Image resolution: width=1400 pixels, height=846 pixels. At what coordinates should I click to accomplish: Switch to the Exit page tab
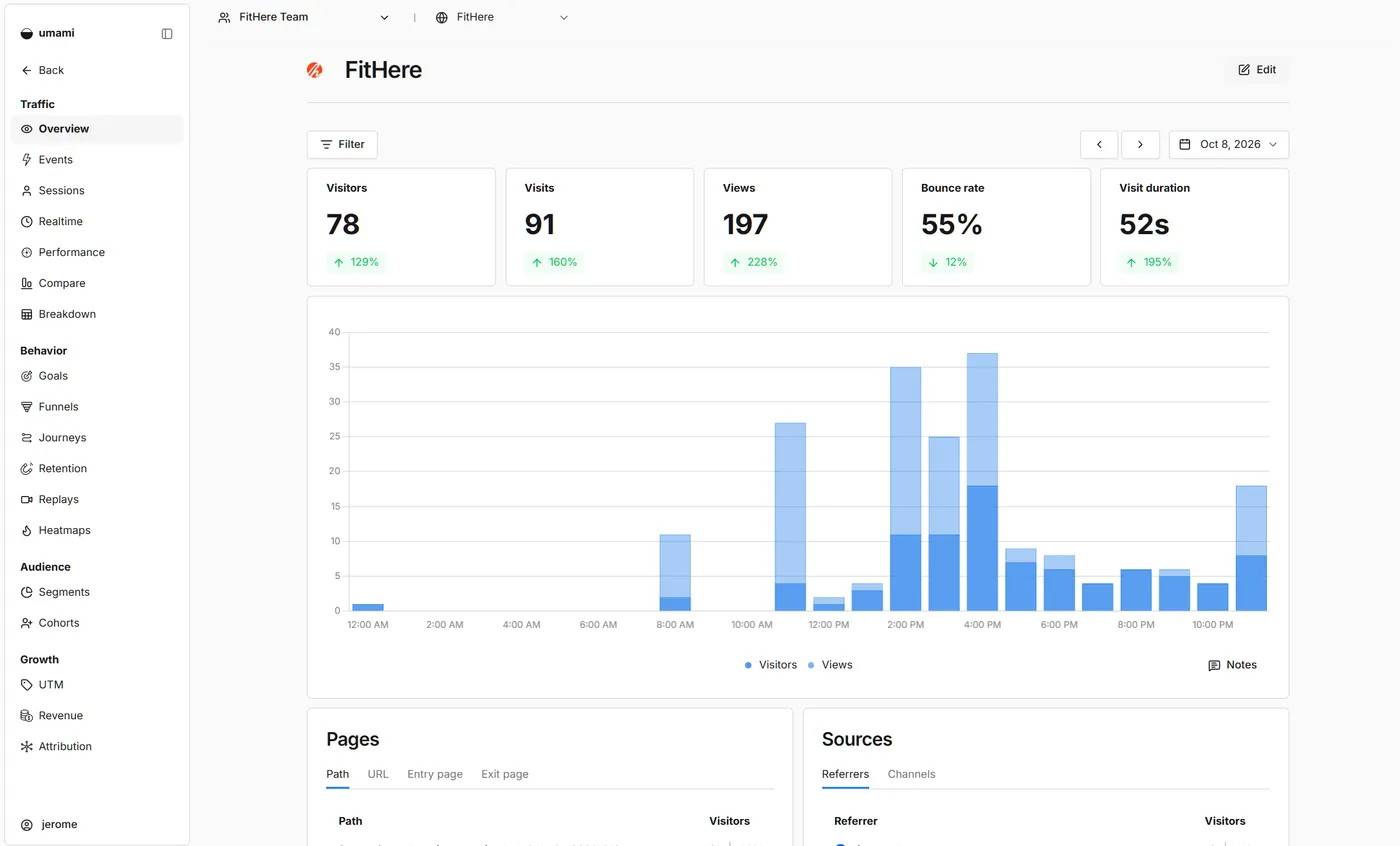click(x=505, y=774)
